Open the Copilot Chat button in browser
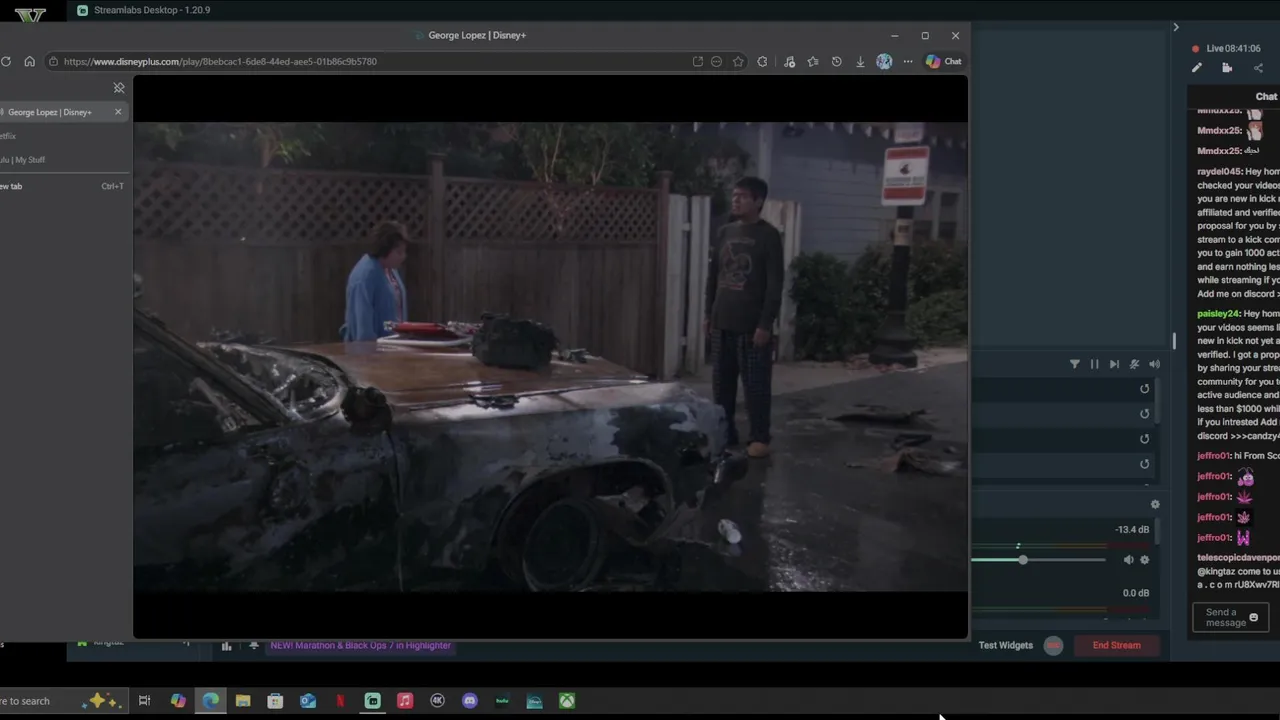This screenshot has height=720, width=1280. 943,61
